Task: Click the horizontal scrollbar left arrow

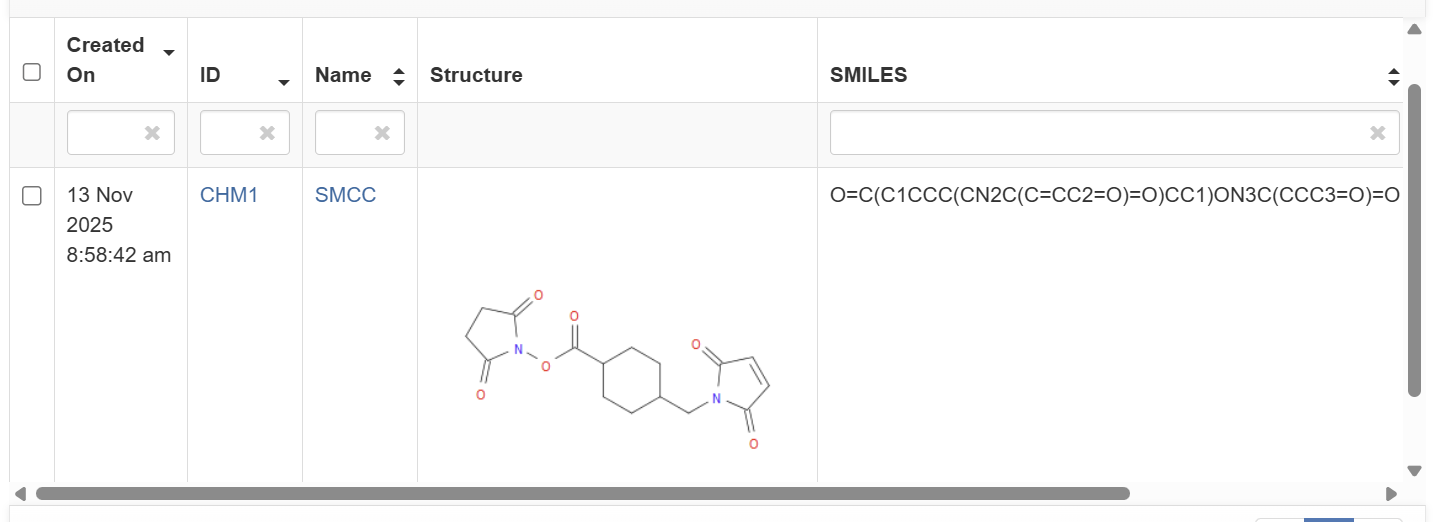Action: 19,494
